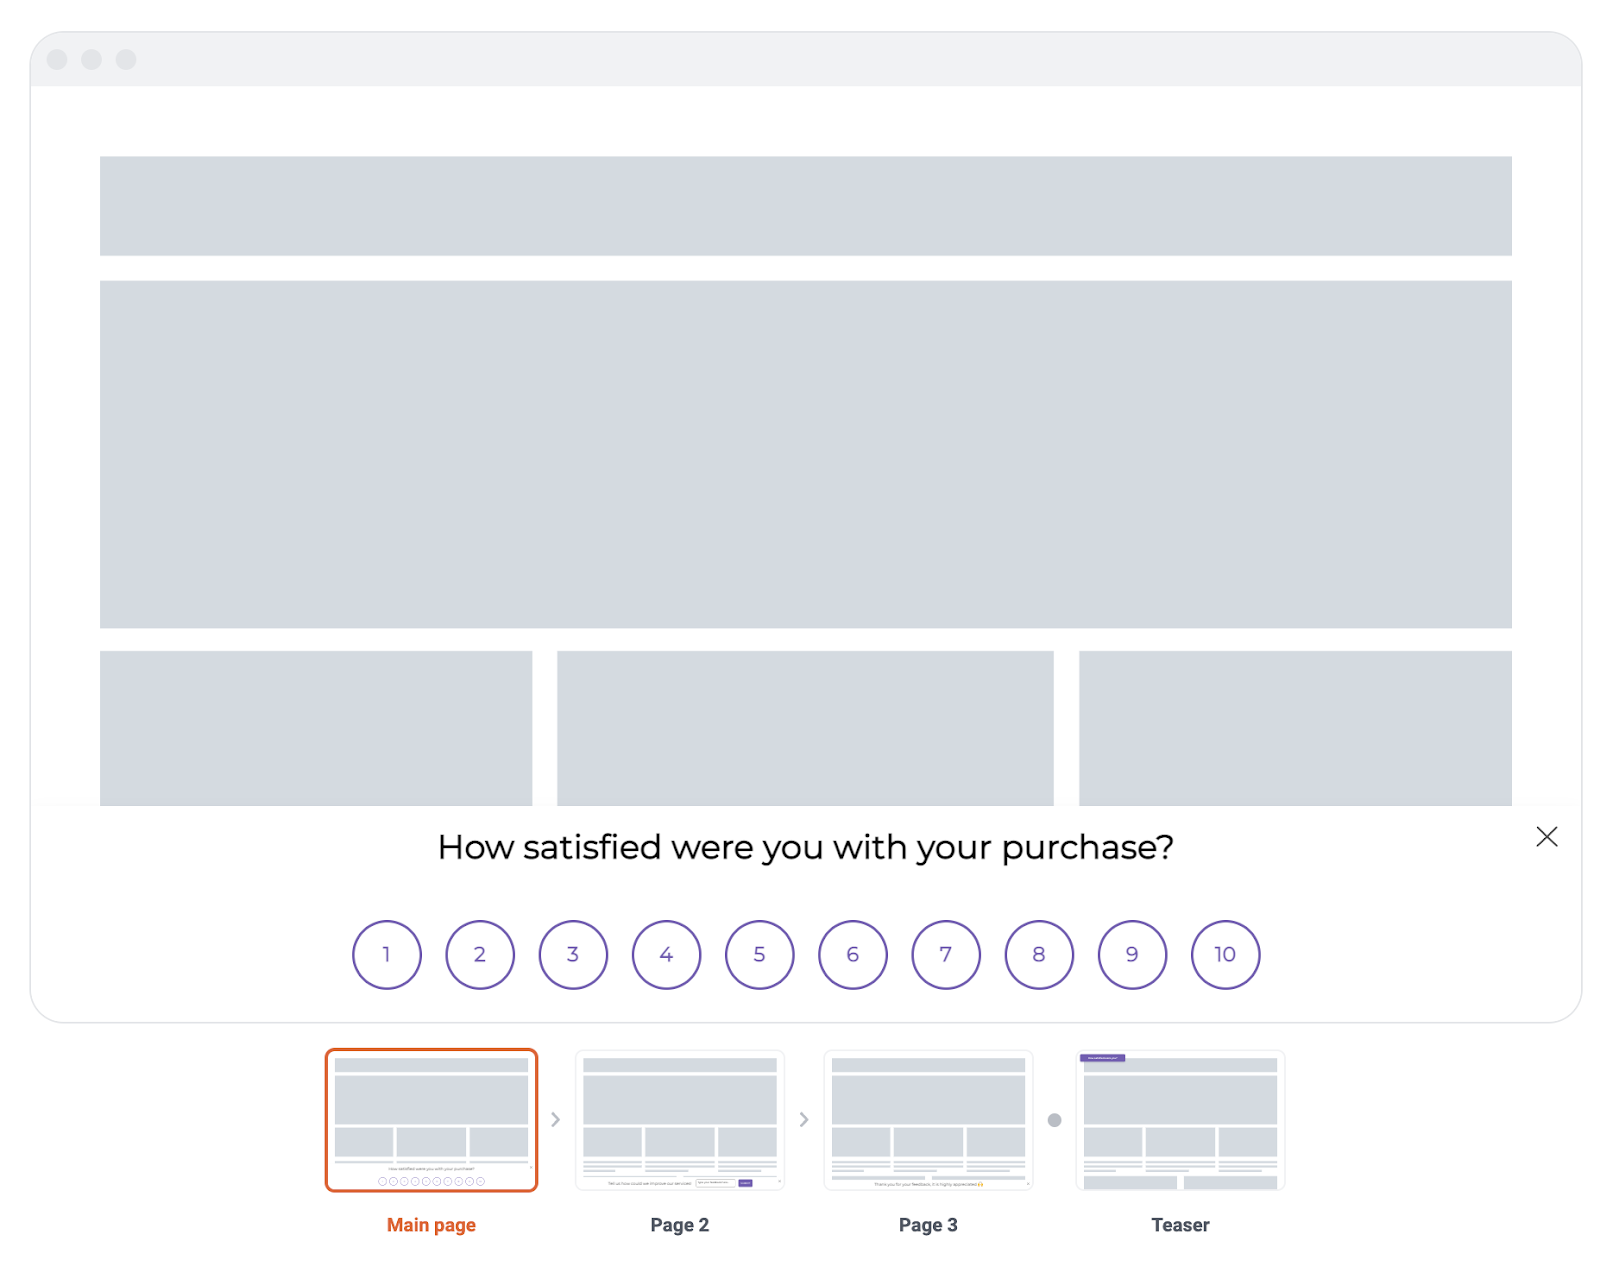Select rating 2 circle

click(x=480, y=954)
